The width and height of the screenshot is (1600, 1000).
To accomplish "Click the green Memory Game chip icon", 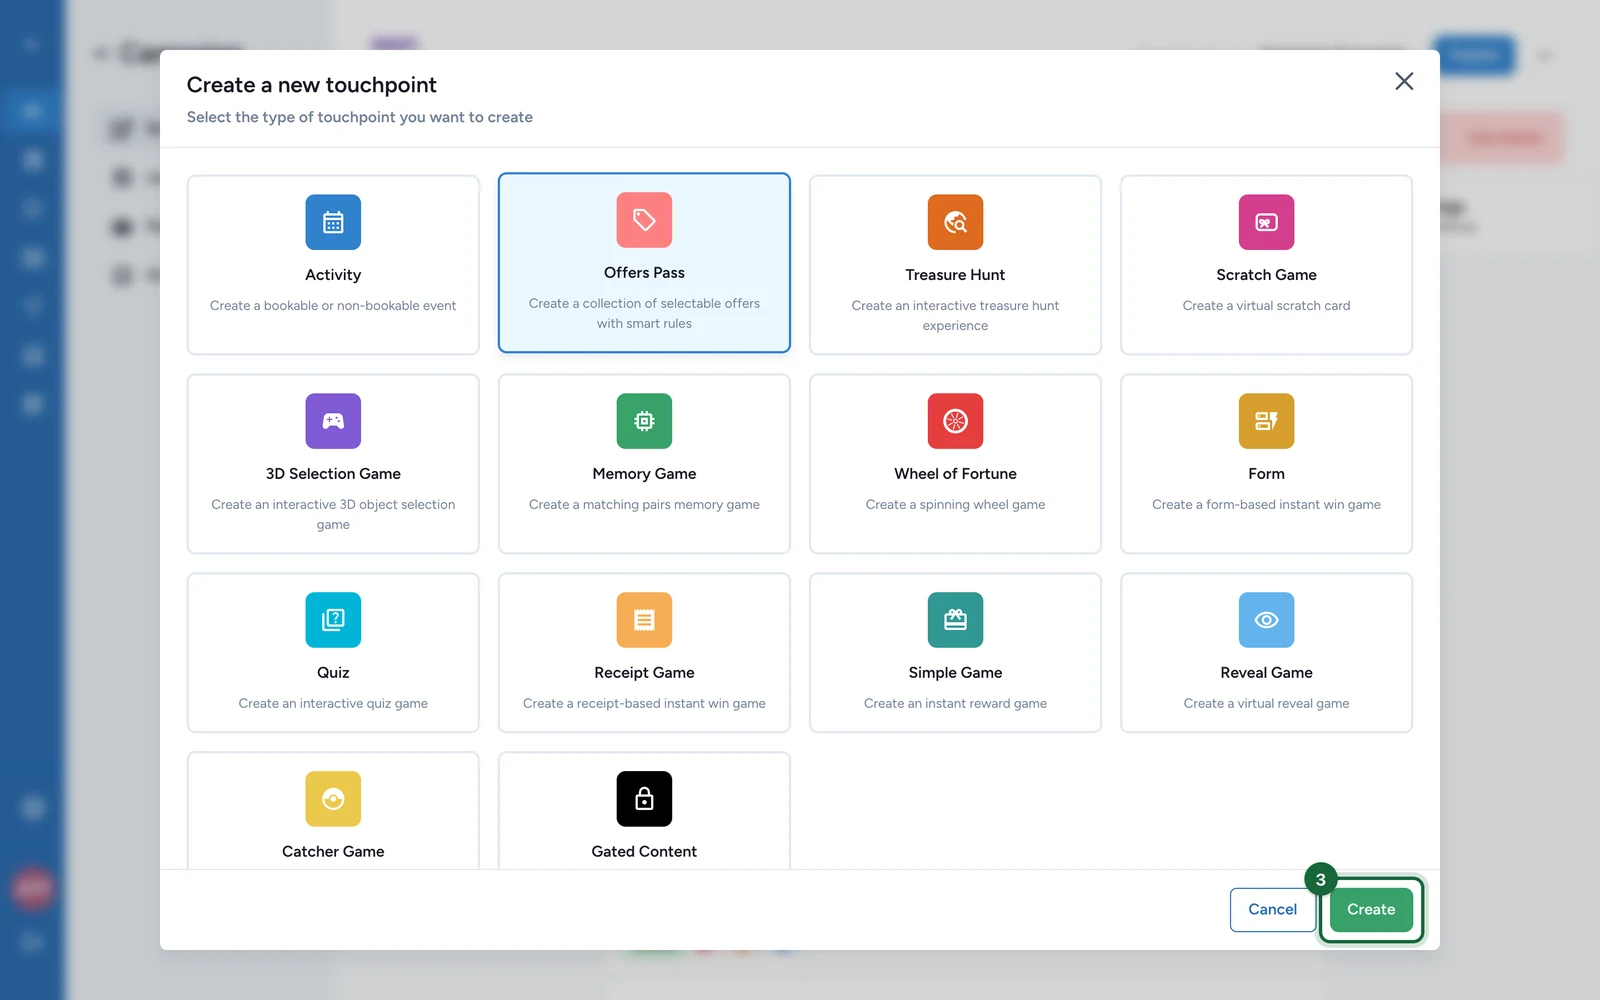I will [644, 421].
